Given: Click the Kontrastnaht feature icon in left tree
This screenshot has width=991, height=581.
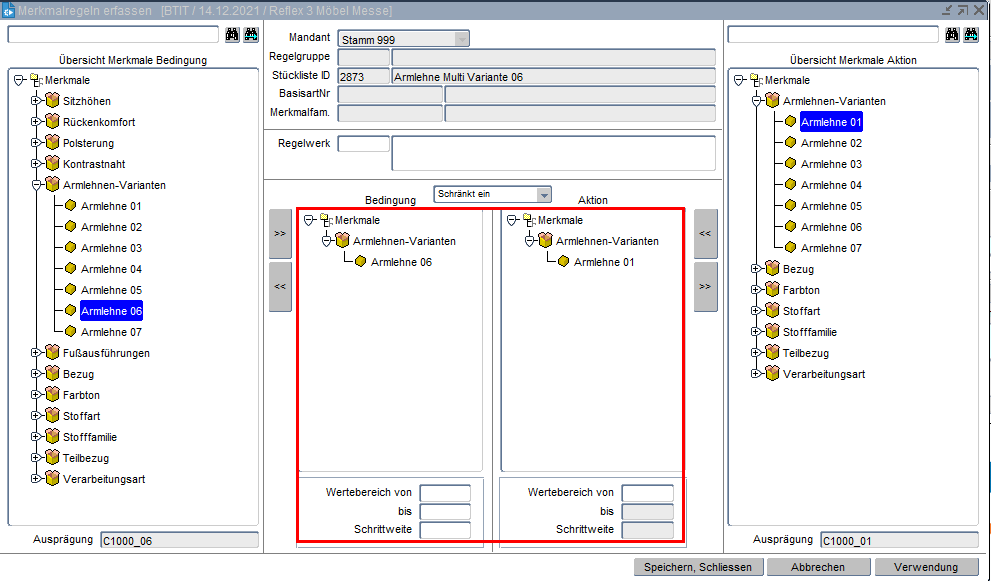Looking at the screenshot, I should pos(53,164).
